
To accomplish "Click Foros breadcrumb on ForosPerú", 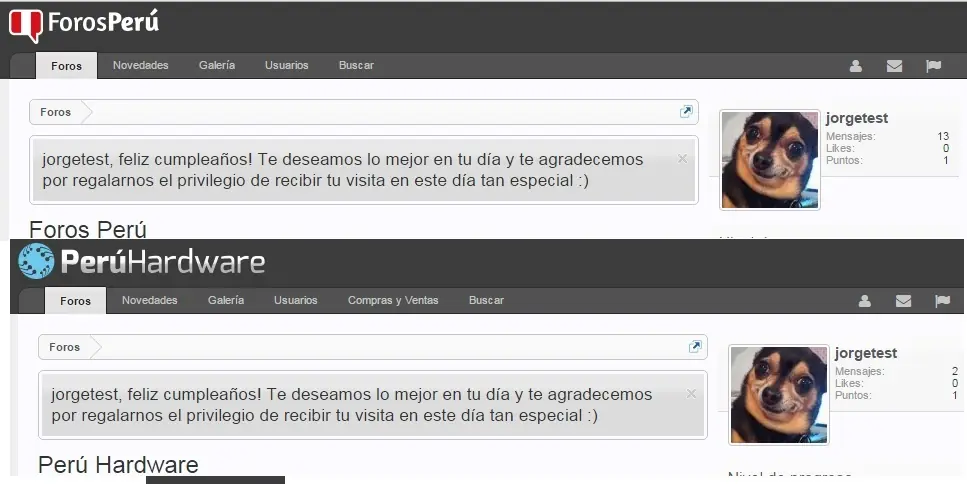I will (56, 112).
